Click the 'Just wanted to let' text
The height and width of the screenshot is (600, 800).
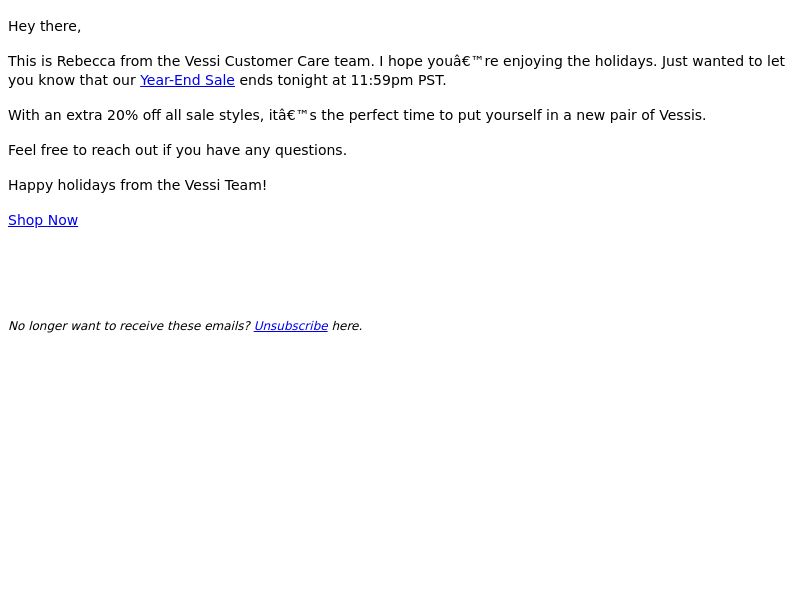tap(723, 61)
